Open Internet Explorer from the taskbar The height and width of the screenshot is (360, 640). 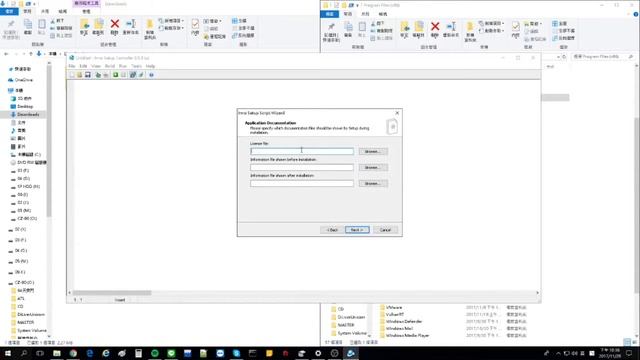coord(106,353)
